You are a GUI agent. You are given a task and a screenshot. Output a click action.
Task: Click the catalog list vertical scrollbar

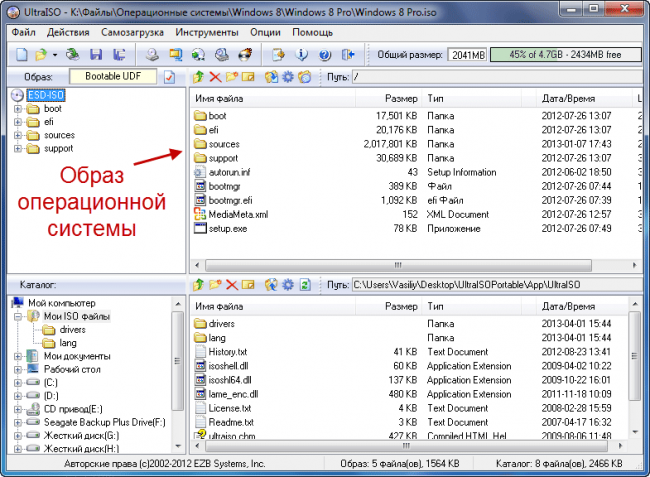[x=635, y=356]
